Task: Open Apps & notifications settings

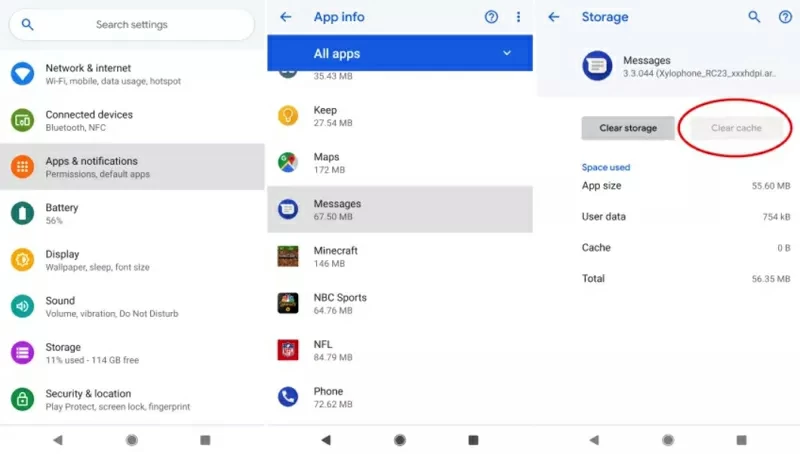Action: coord(132,167)
